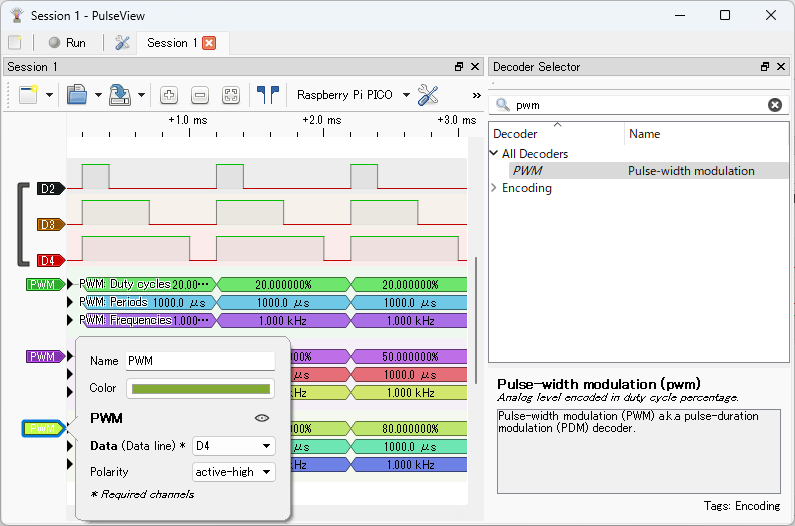
Task: Click the trace view vertical scrollbar
Action: [476, 321]
